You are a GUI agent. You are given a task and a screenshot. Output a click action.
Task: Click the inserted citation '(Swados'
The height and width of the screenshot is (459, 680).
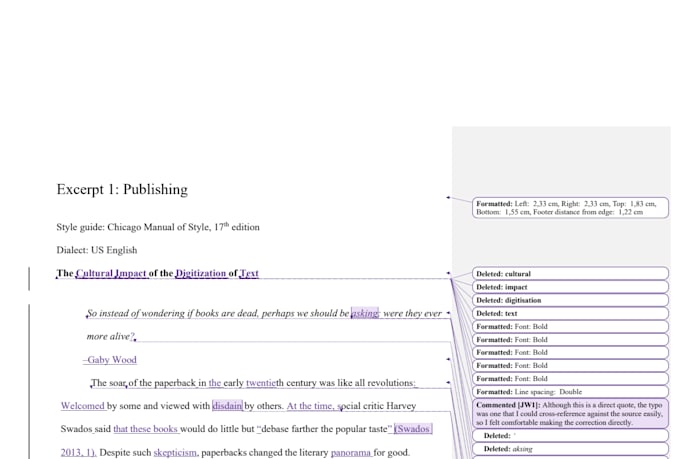tap(413, 429)
